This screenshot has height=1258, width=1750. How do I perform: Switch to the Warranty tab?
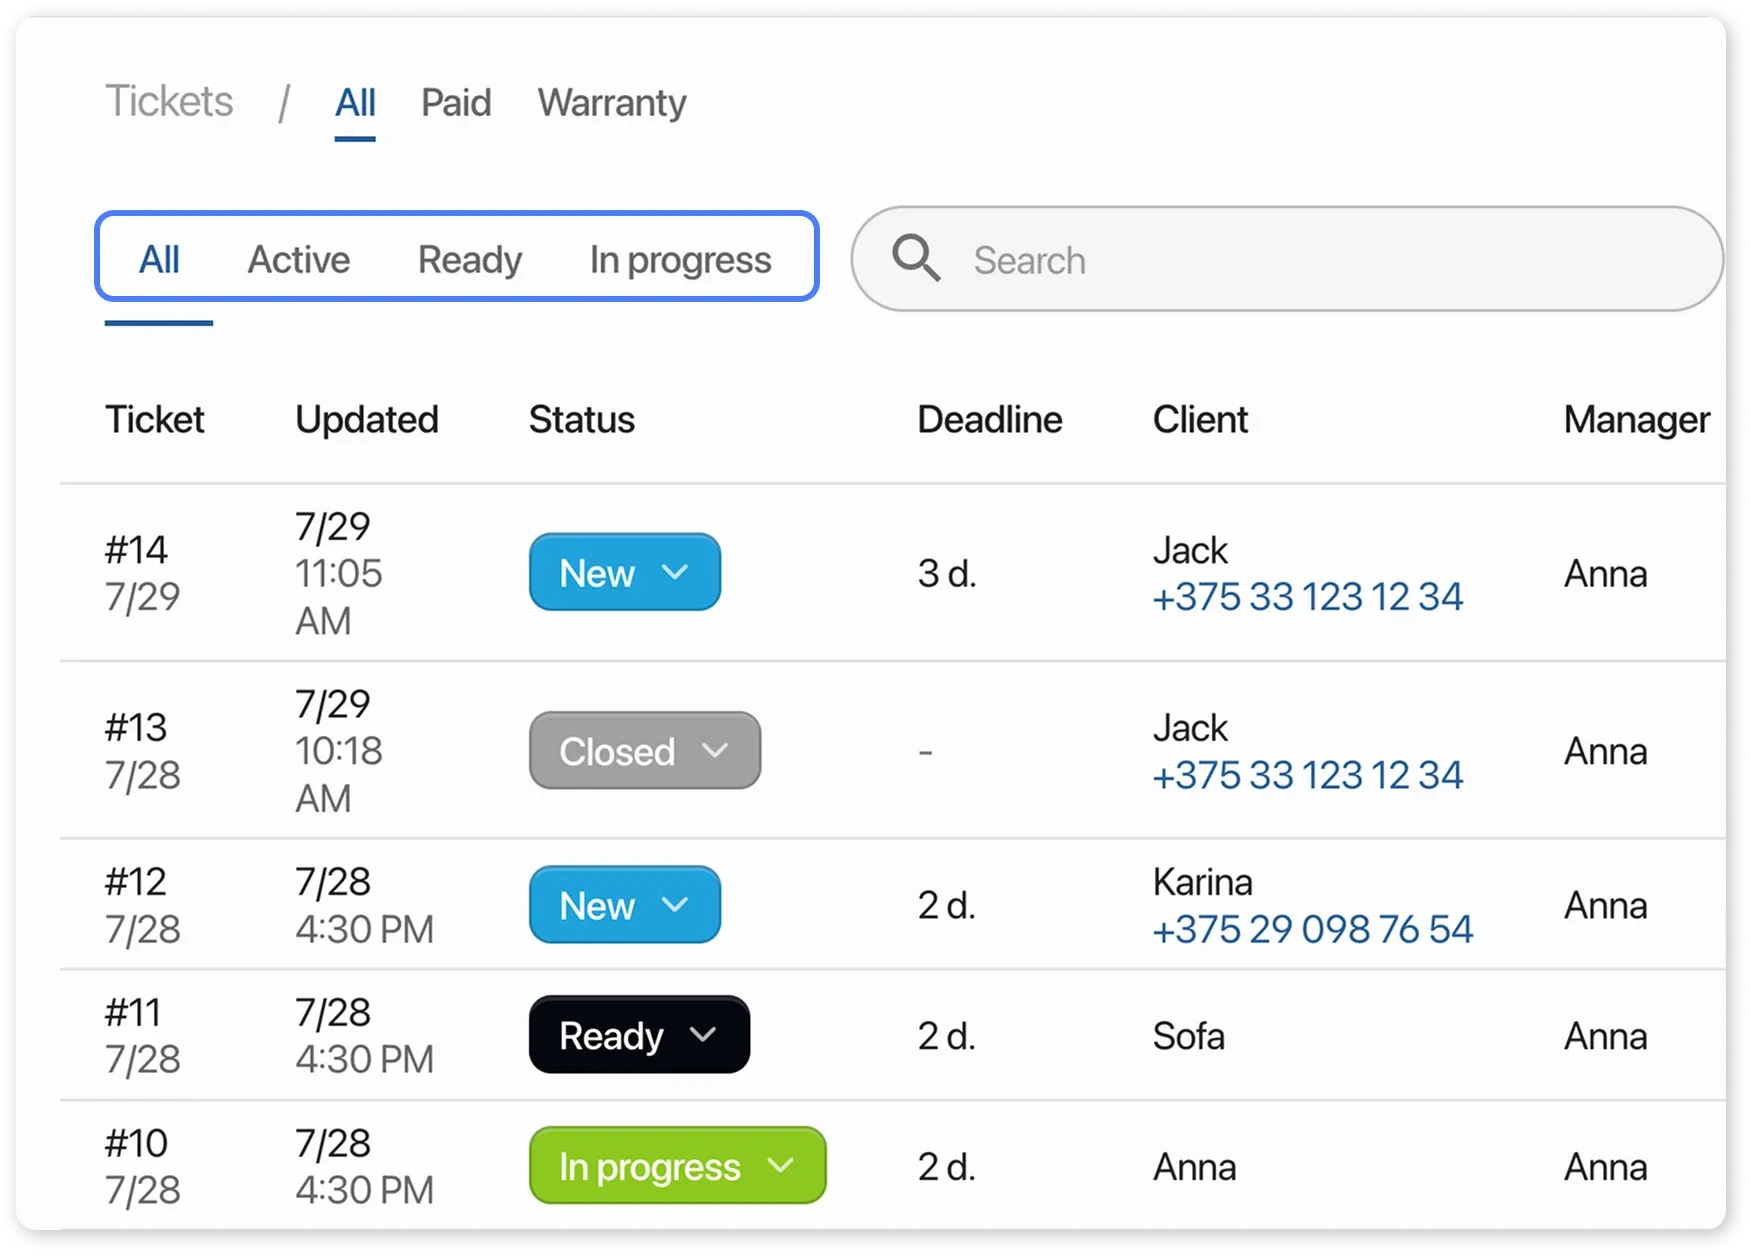point(611,102)
